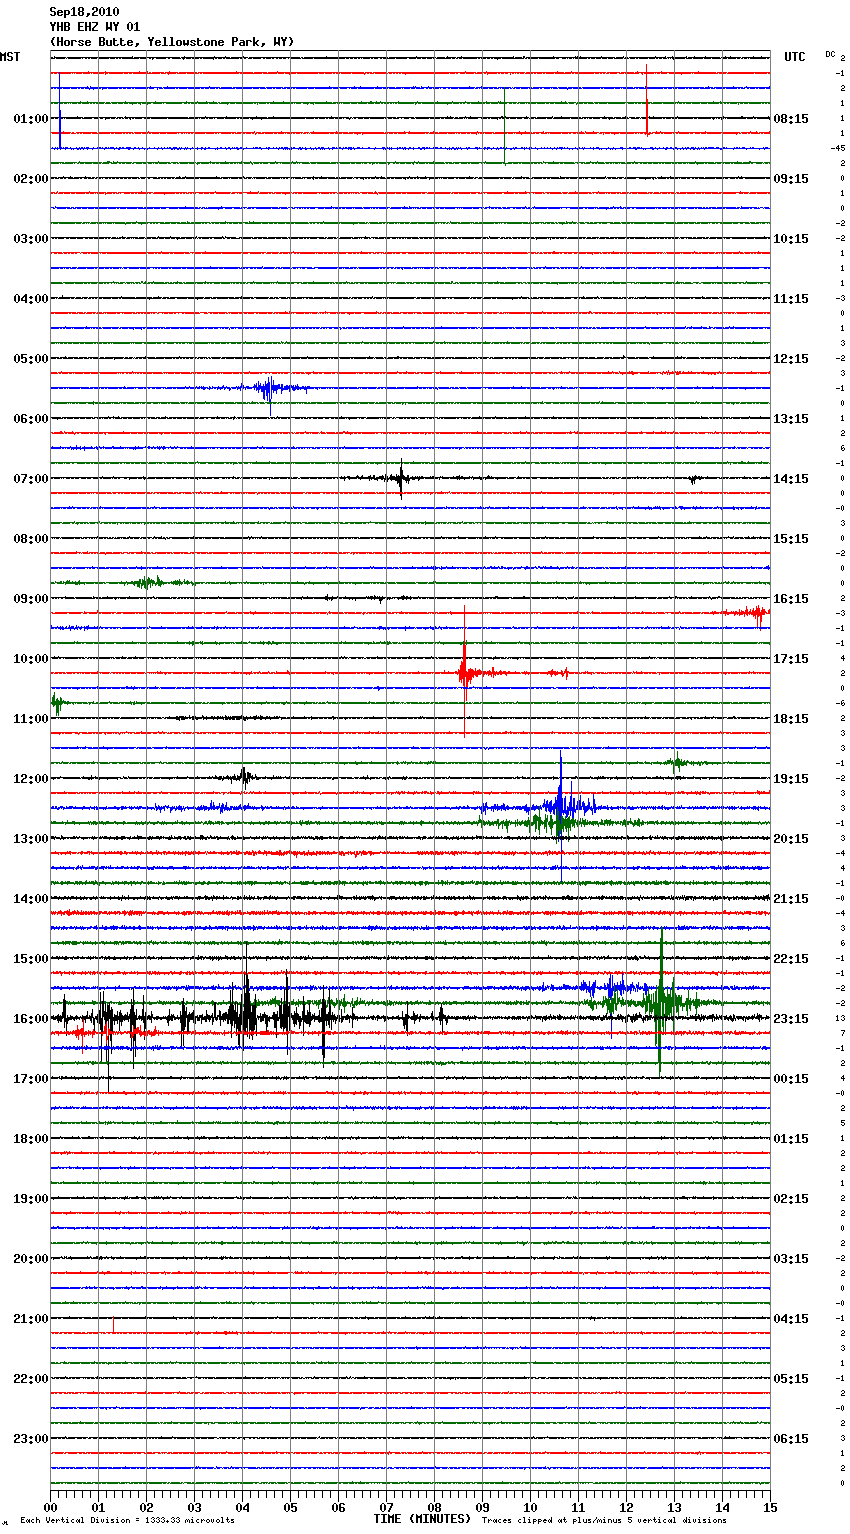Click the 23:15 UTC time label
The height and width of the screenshot is (1534, 850).
pyautogui.click(x=791, y=1019)
